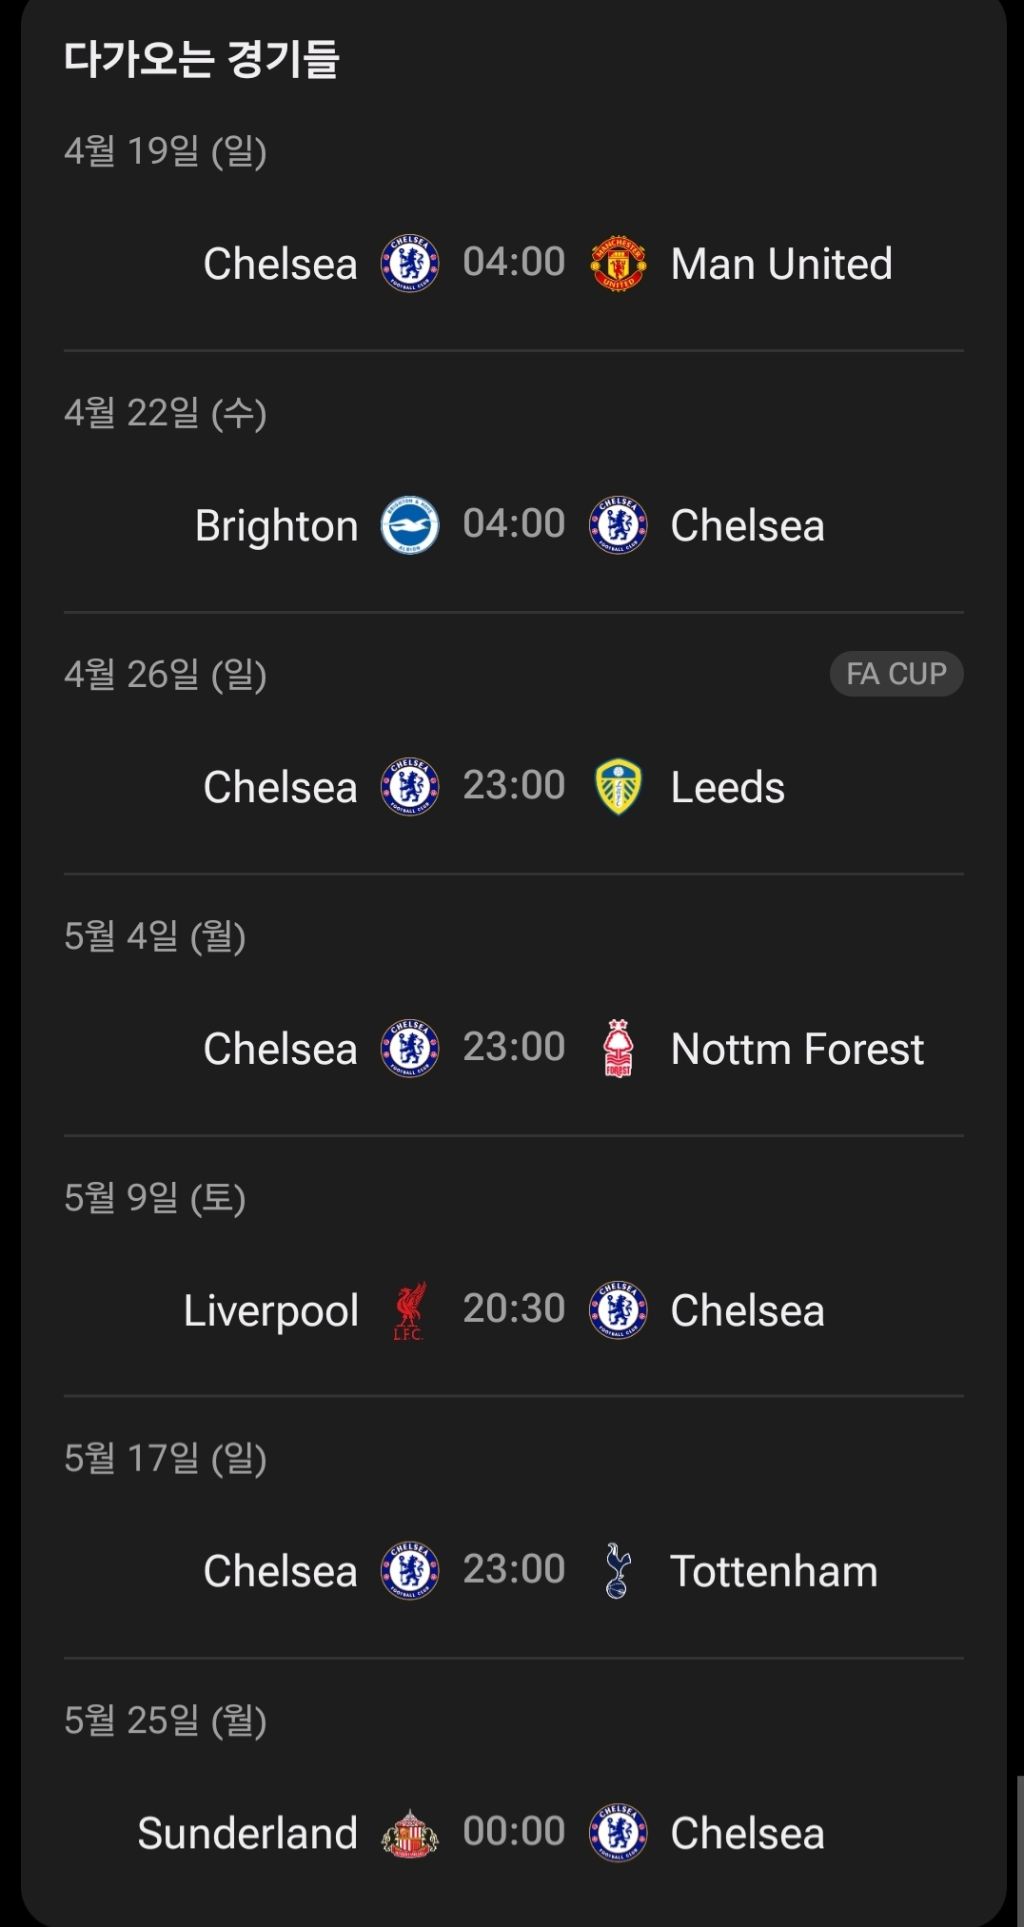
Task: Click the Leeds crest icon
Action: pyautogui.click(x=618, y=787)
